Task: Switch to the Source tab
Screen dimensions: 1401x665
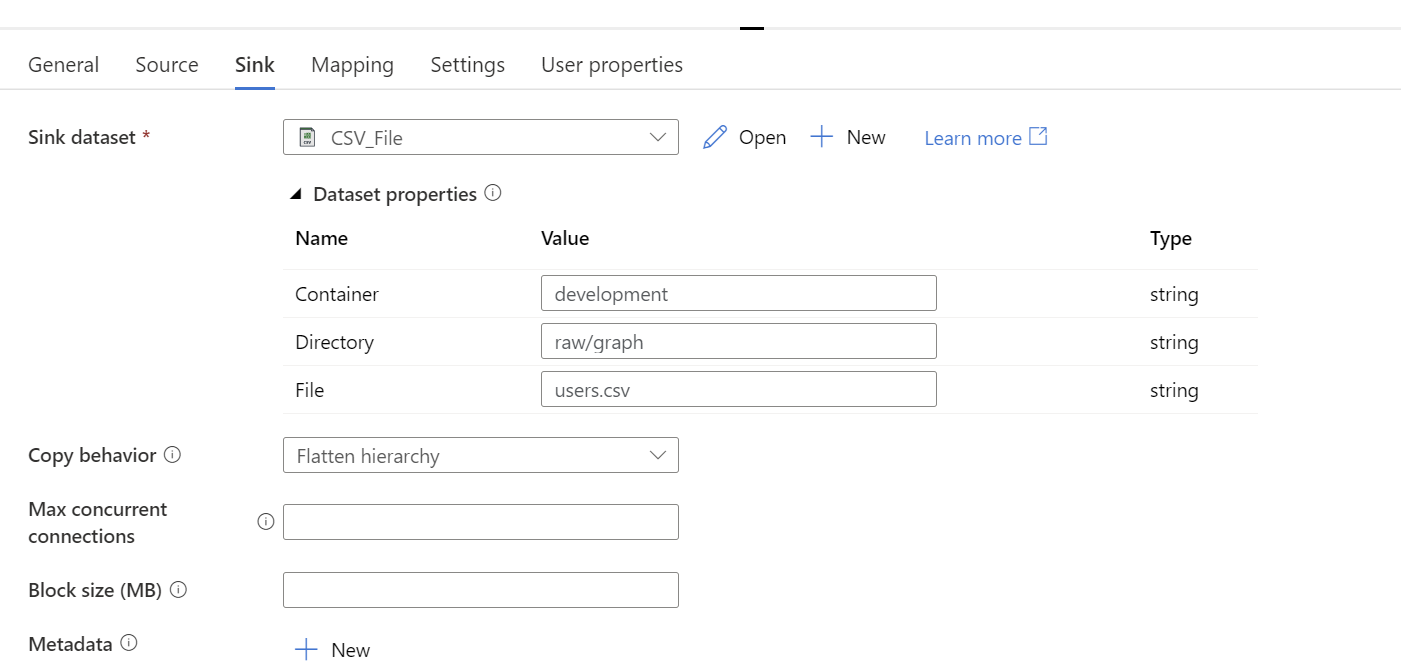Action: coord(167,65)
